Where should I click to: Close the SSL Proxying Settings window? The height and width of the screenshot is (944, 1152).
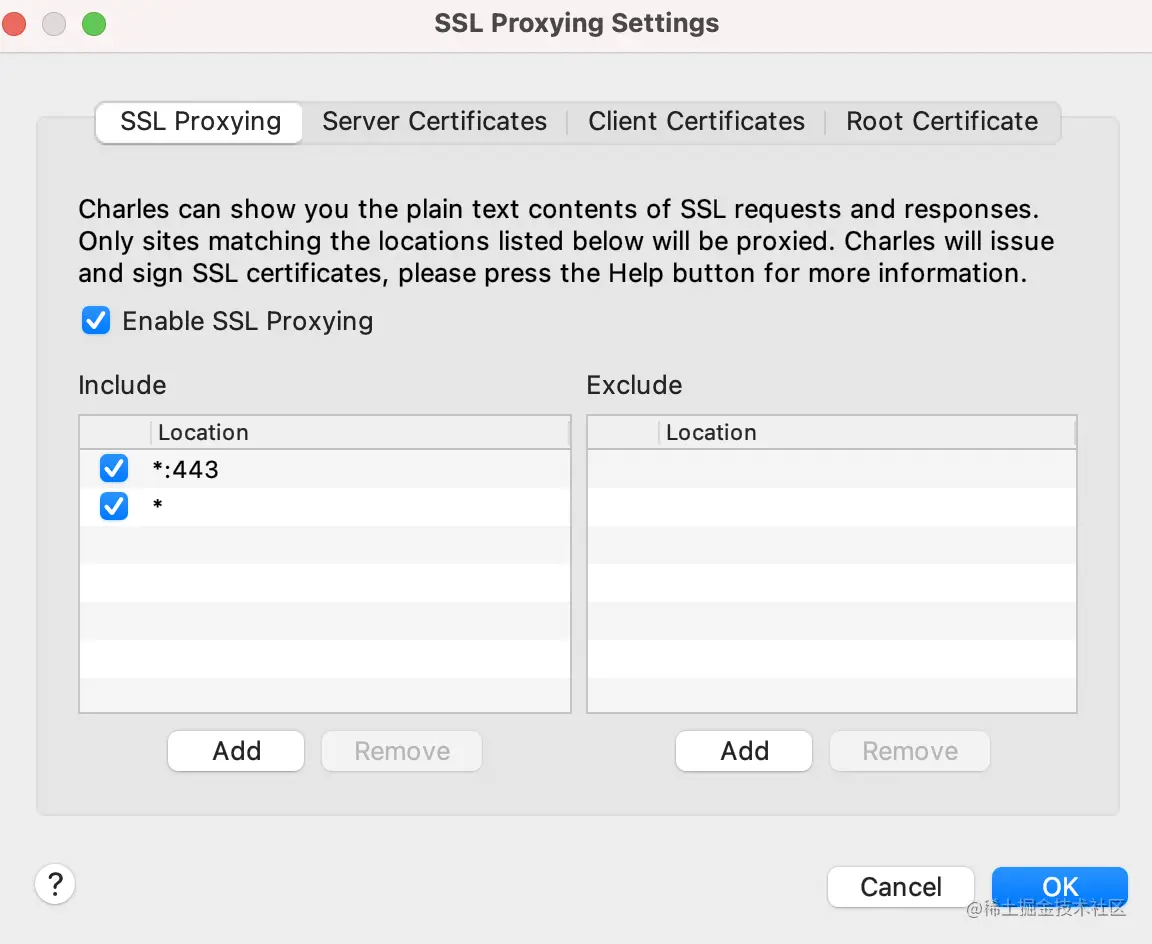coord(15,24)
